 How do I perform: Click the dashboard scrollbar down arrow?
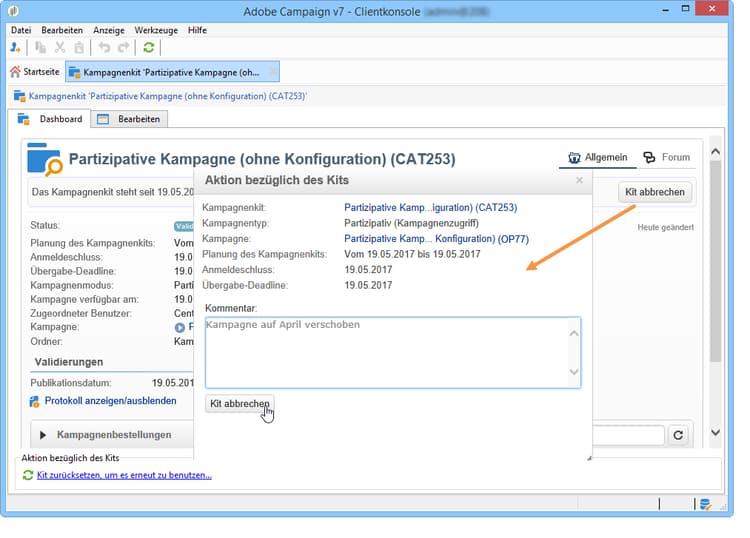716,433
